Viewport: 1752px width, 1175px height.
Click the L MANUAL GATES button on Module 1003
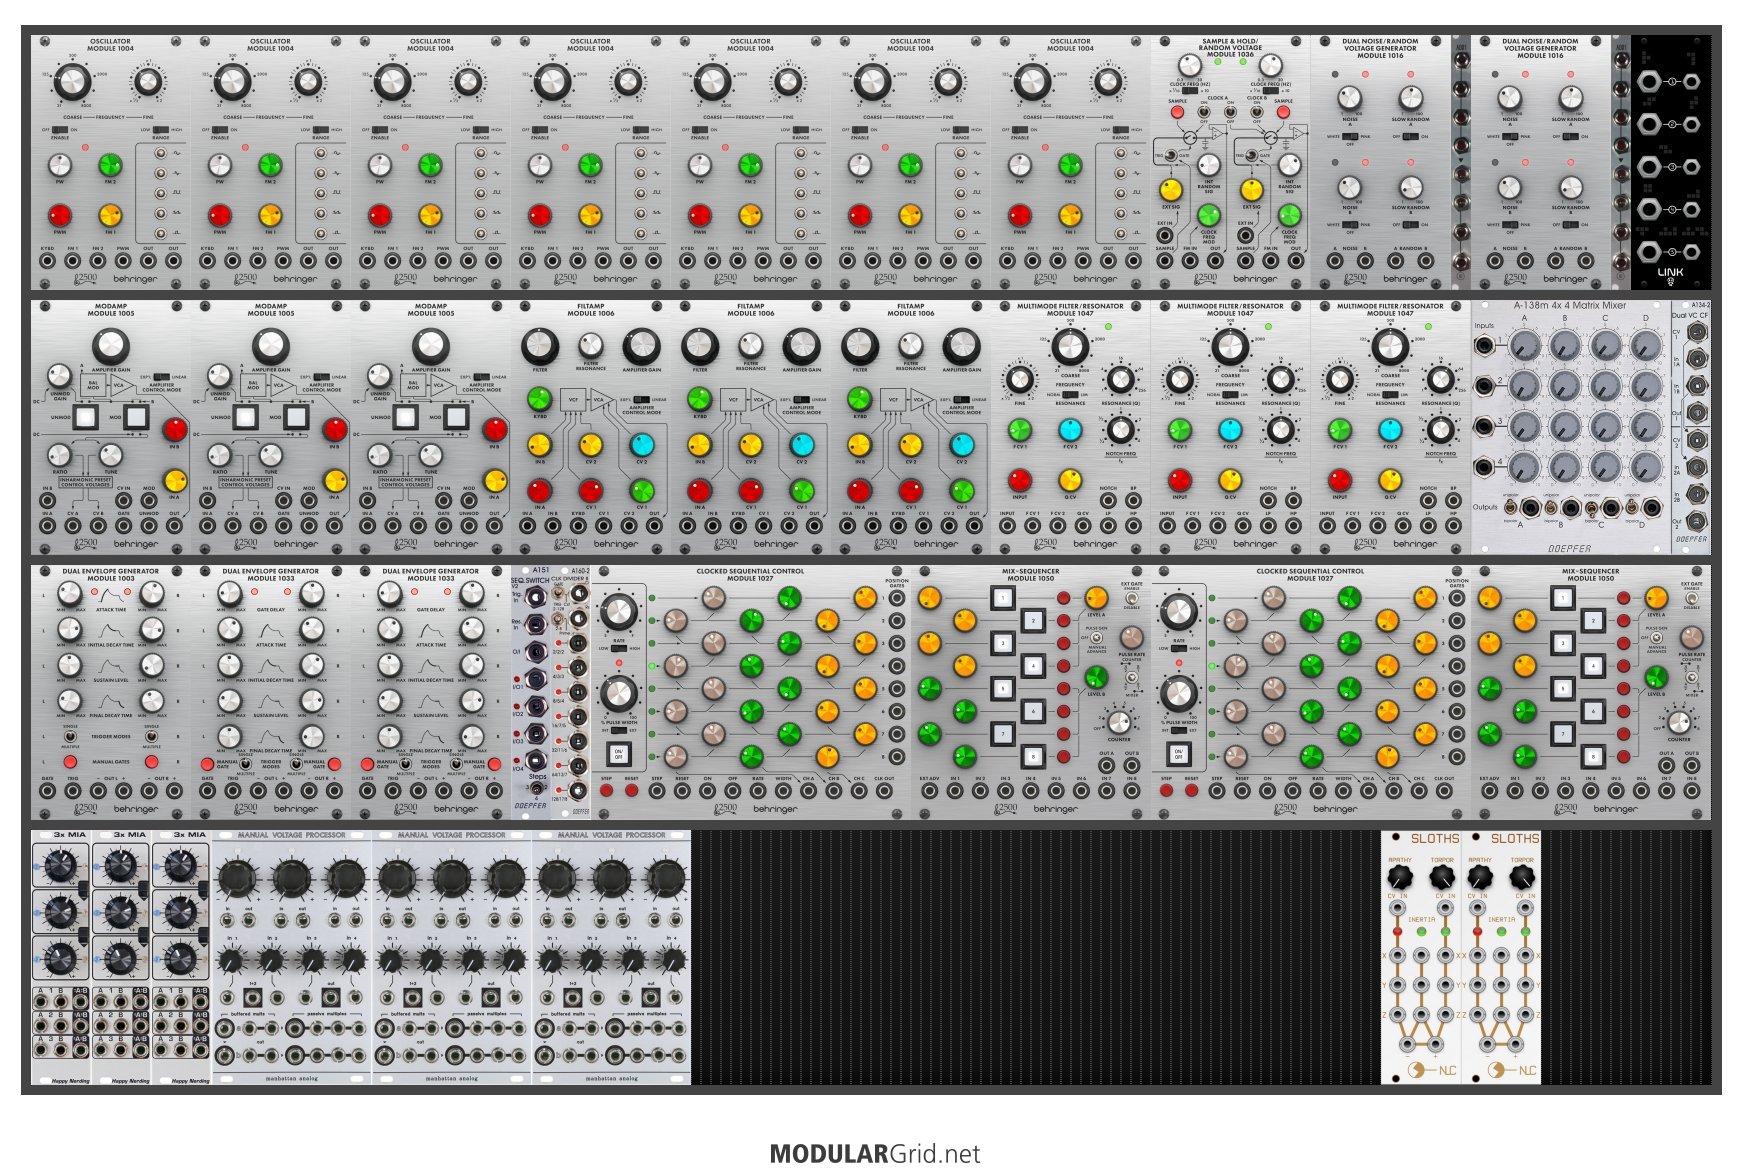70,761
